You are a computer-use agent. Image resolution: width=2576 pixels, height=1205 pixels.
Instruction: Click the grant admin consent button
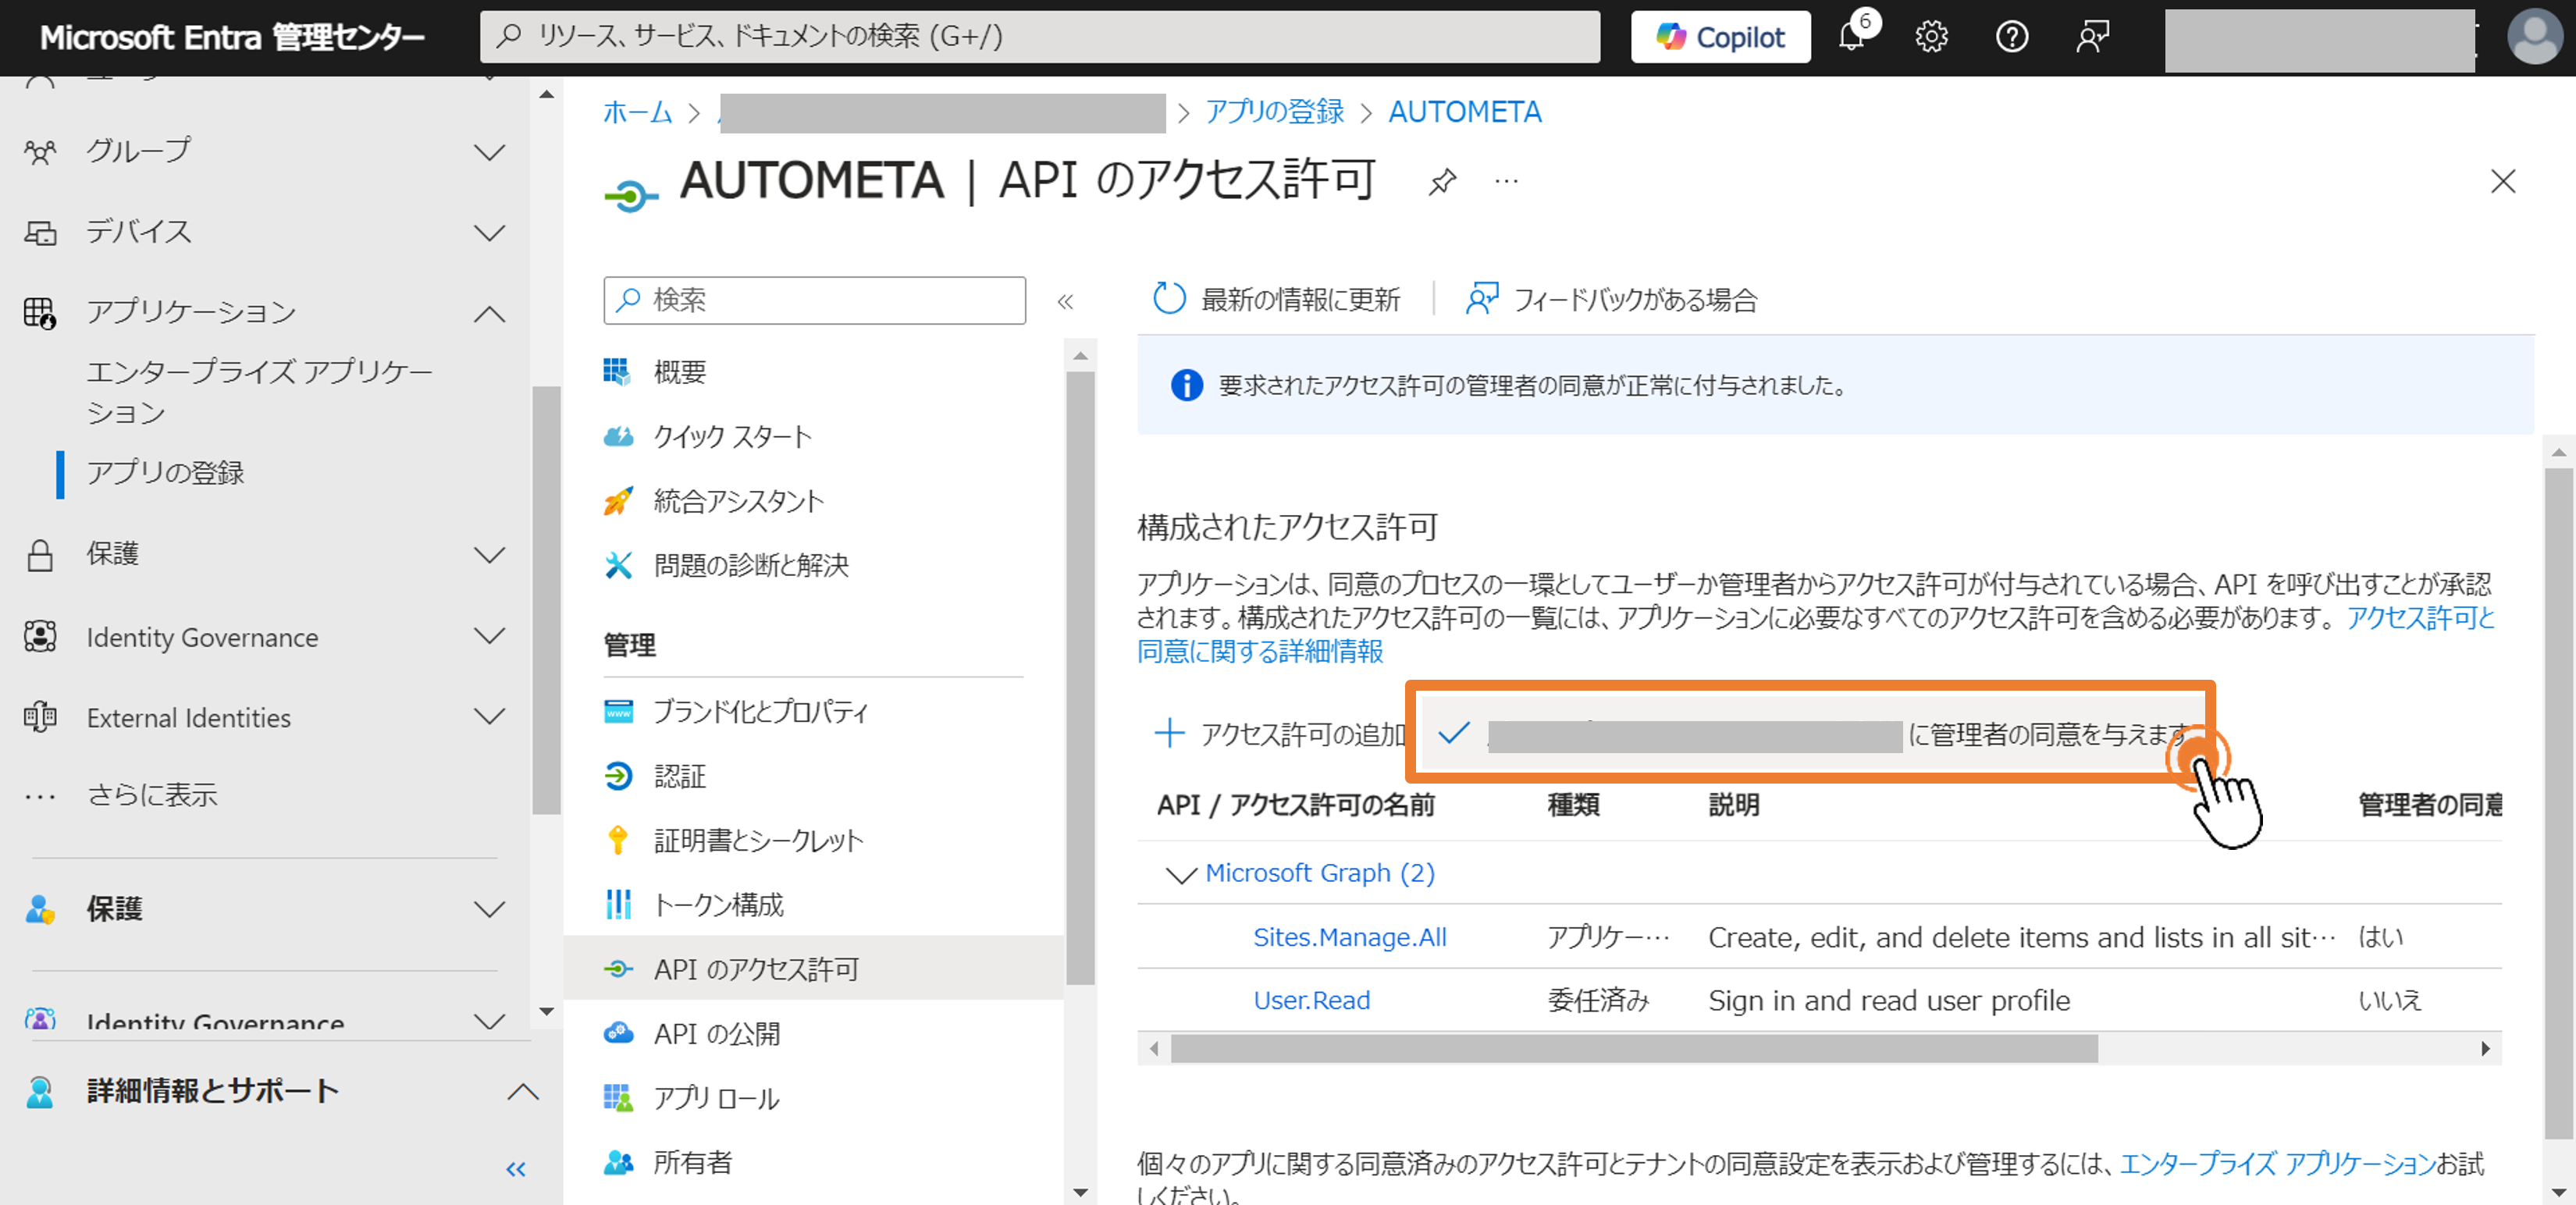tap(1811, 734)
